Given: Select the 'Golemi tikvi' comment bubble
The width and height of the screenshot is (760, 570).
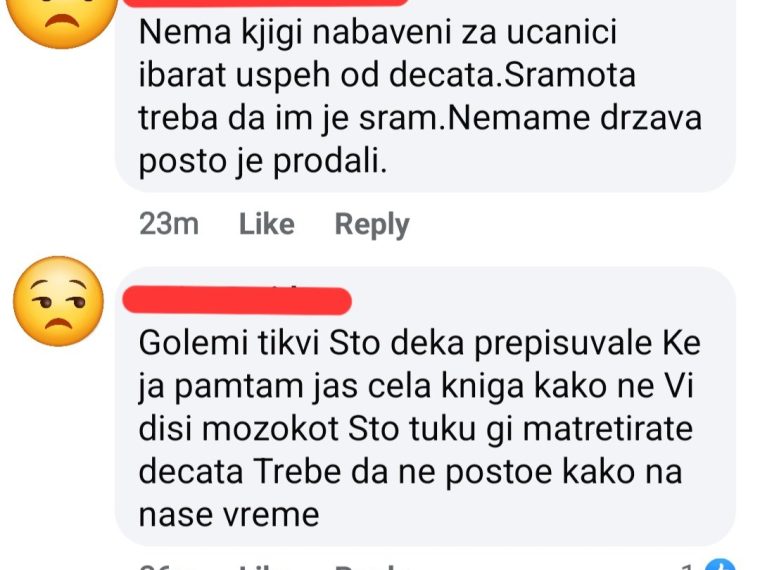Looking at the screenshot, I should tap(425, 406).
